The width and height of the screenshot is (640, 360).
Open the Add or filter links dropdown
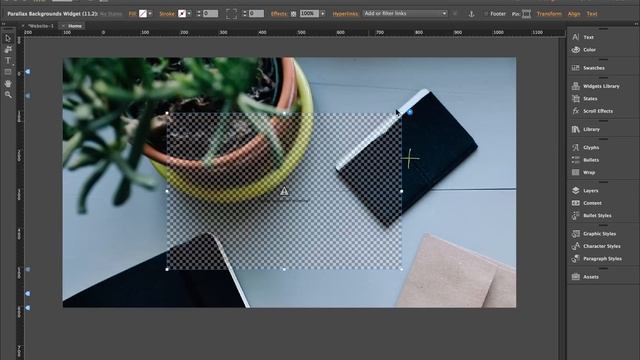(x=405, y=13)
